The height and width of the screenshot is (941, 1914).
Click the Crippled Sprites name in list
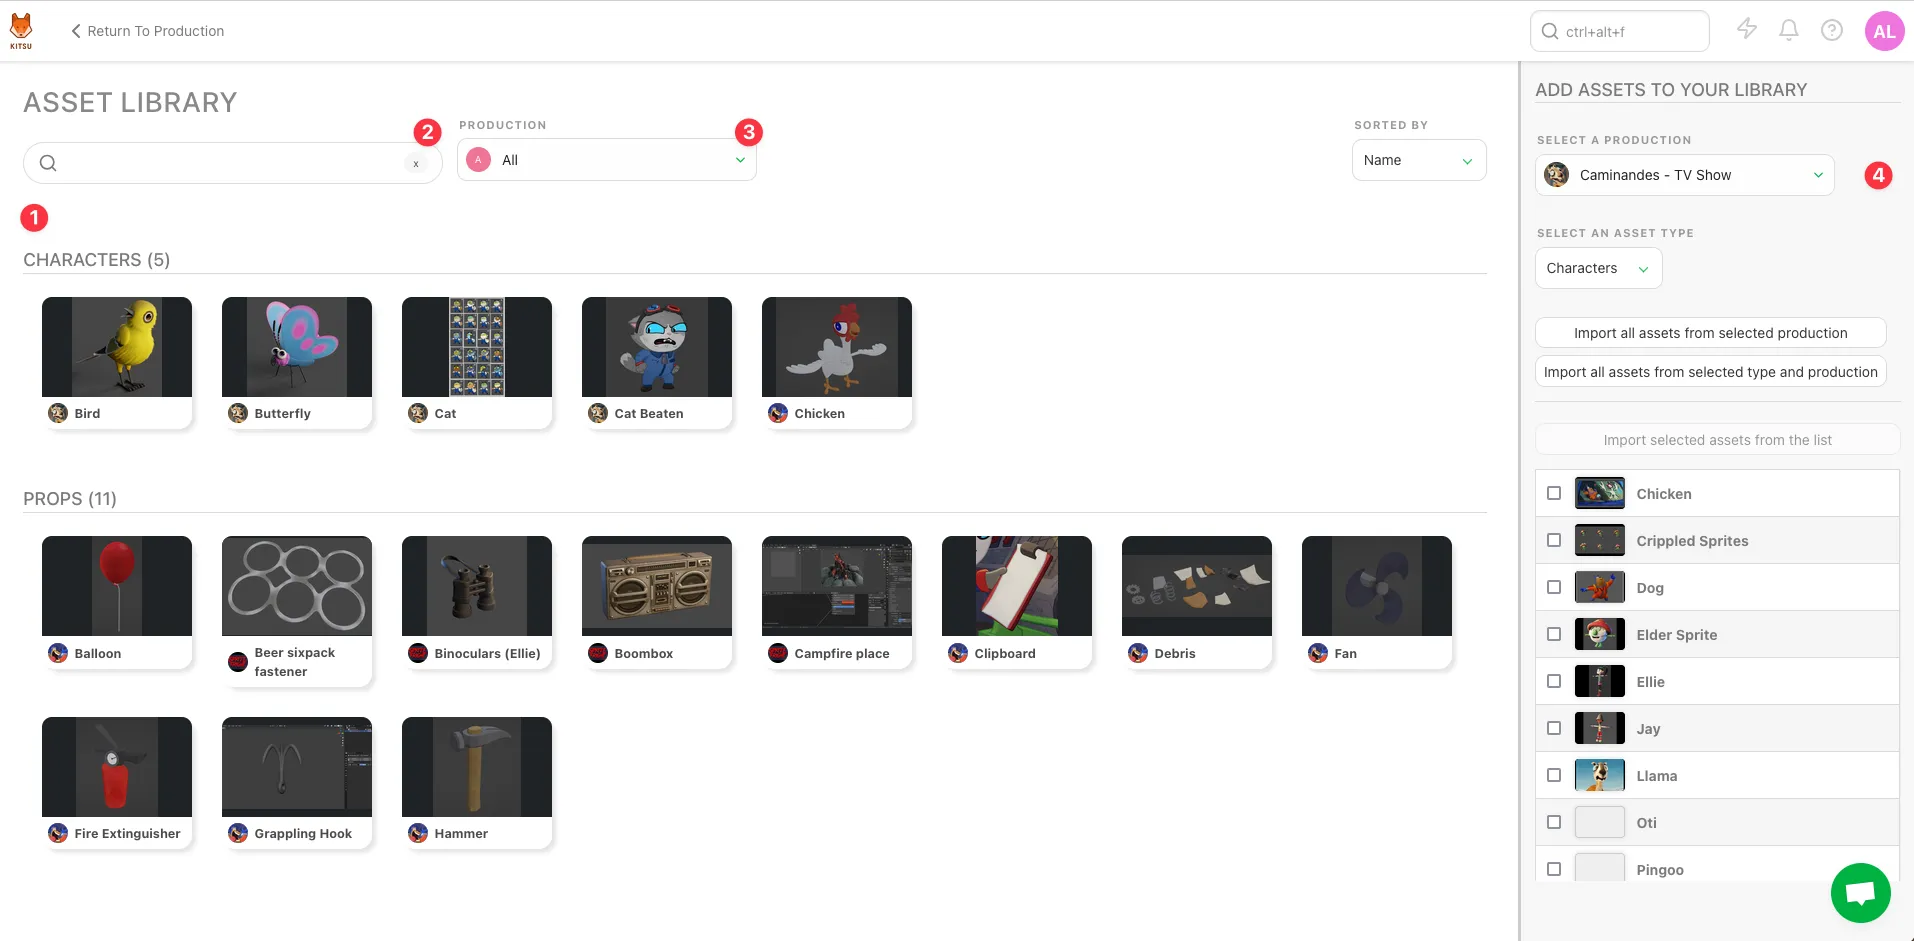coord(1692,541)
